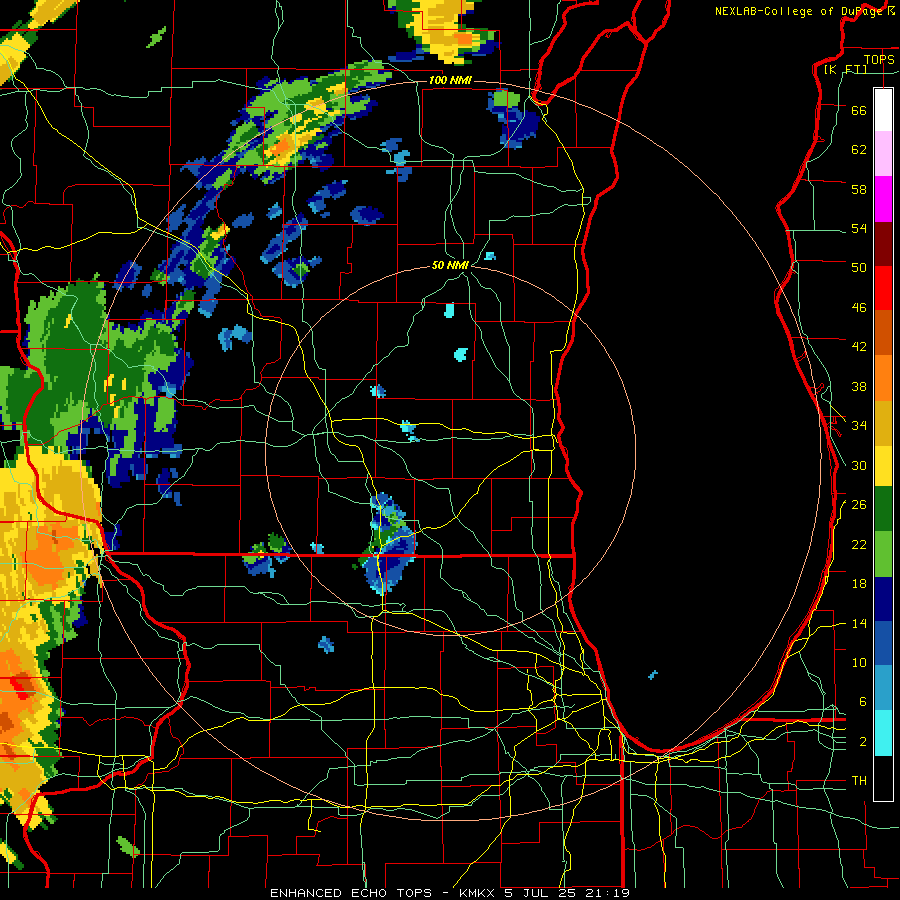Click the 100 NMI range ring label
Image resolution: width=900 pixels, height=900 pixels.
tap(450, 80)
